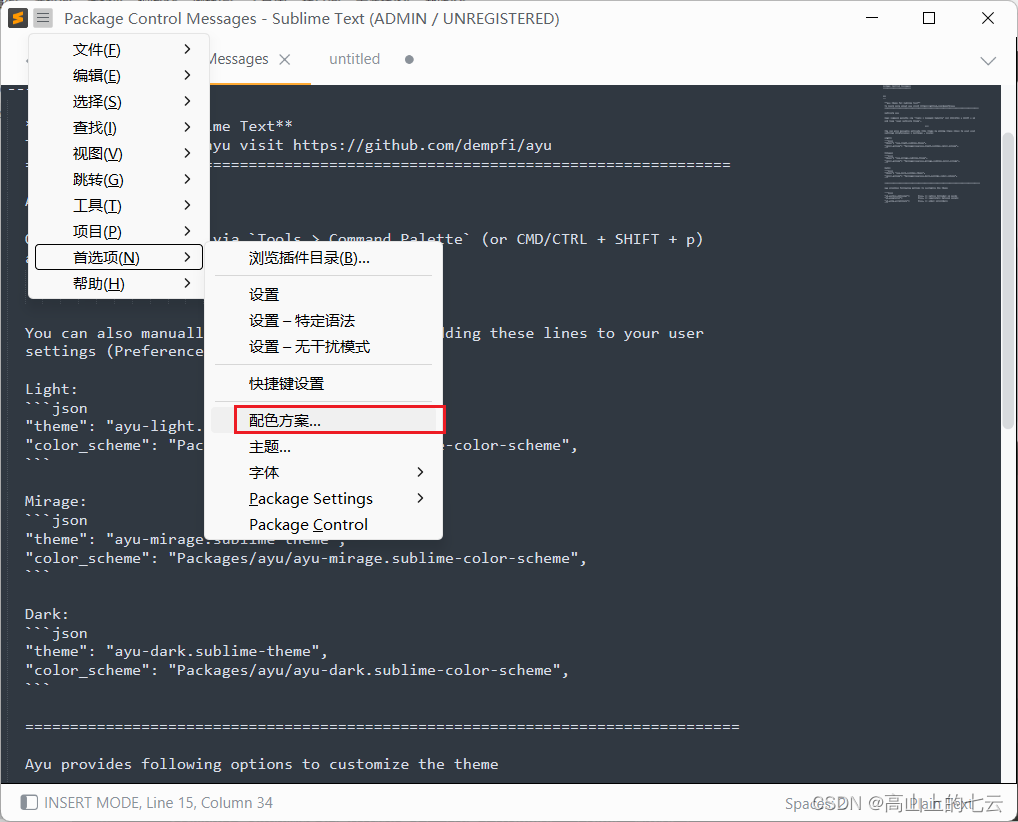Switch to the untitled tab
1018x822 pixels.
point(354,59)
